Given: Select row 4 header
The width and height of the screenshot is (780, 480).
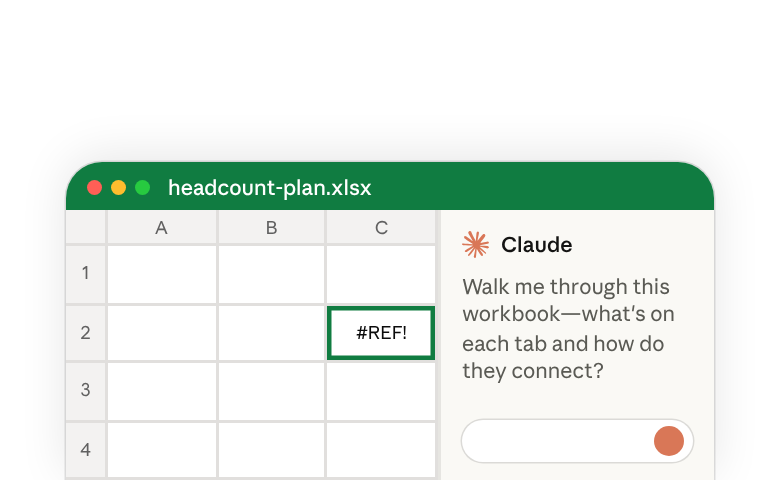Looking at the screenshot, I should coord(86,450).
